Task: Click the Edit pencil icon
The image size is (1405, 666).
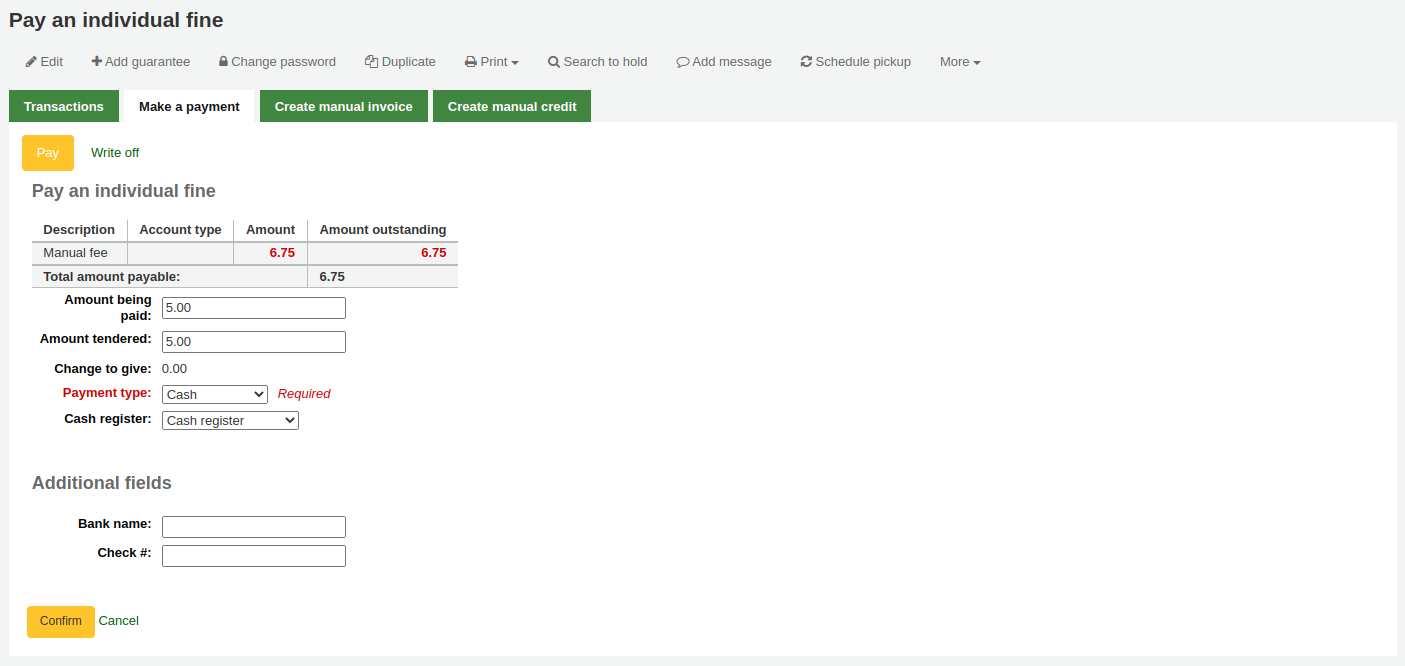Action: (x=31, y=62)
